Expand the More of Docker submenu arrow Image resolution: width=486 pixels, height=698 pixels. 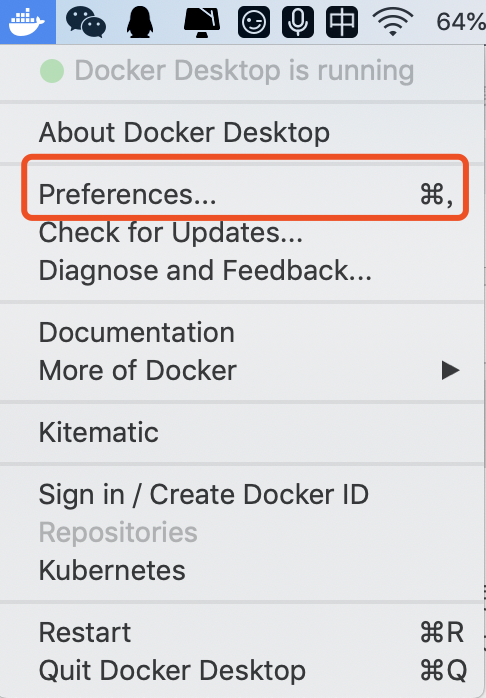click(x=450, y=370)
